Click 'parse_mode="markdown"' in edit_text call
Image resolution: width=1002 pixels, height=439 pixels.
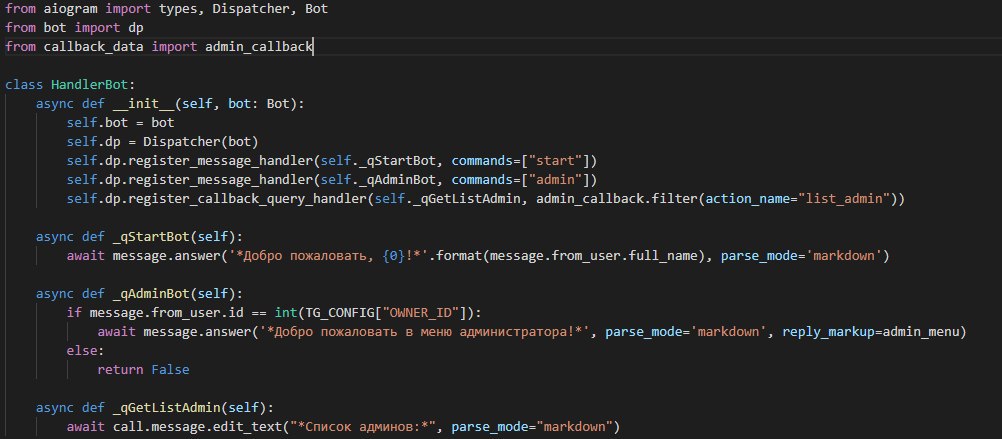(532, 427)
